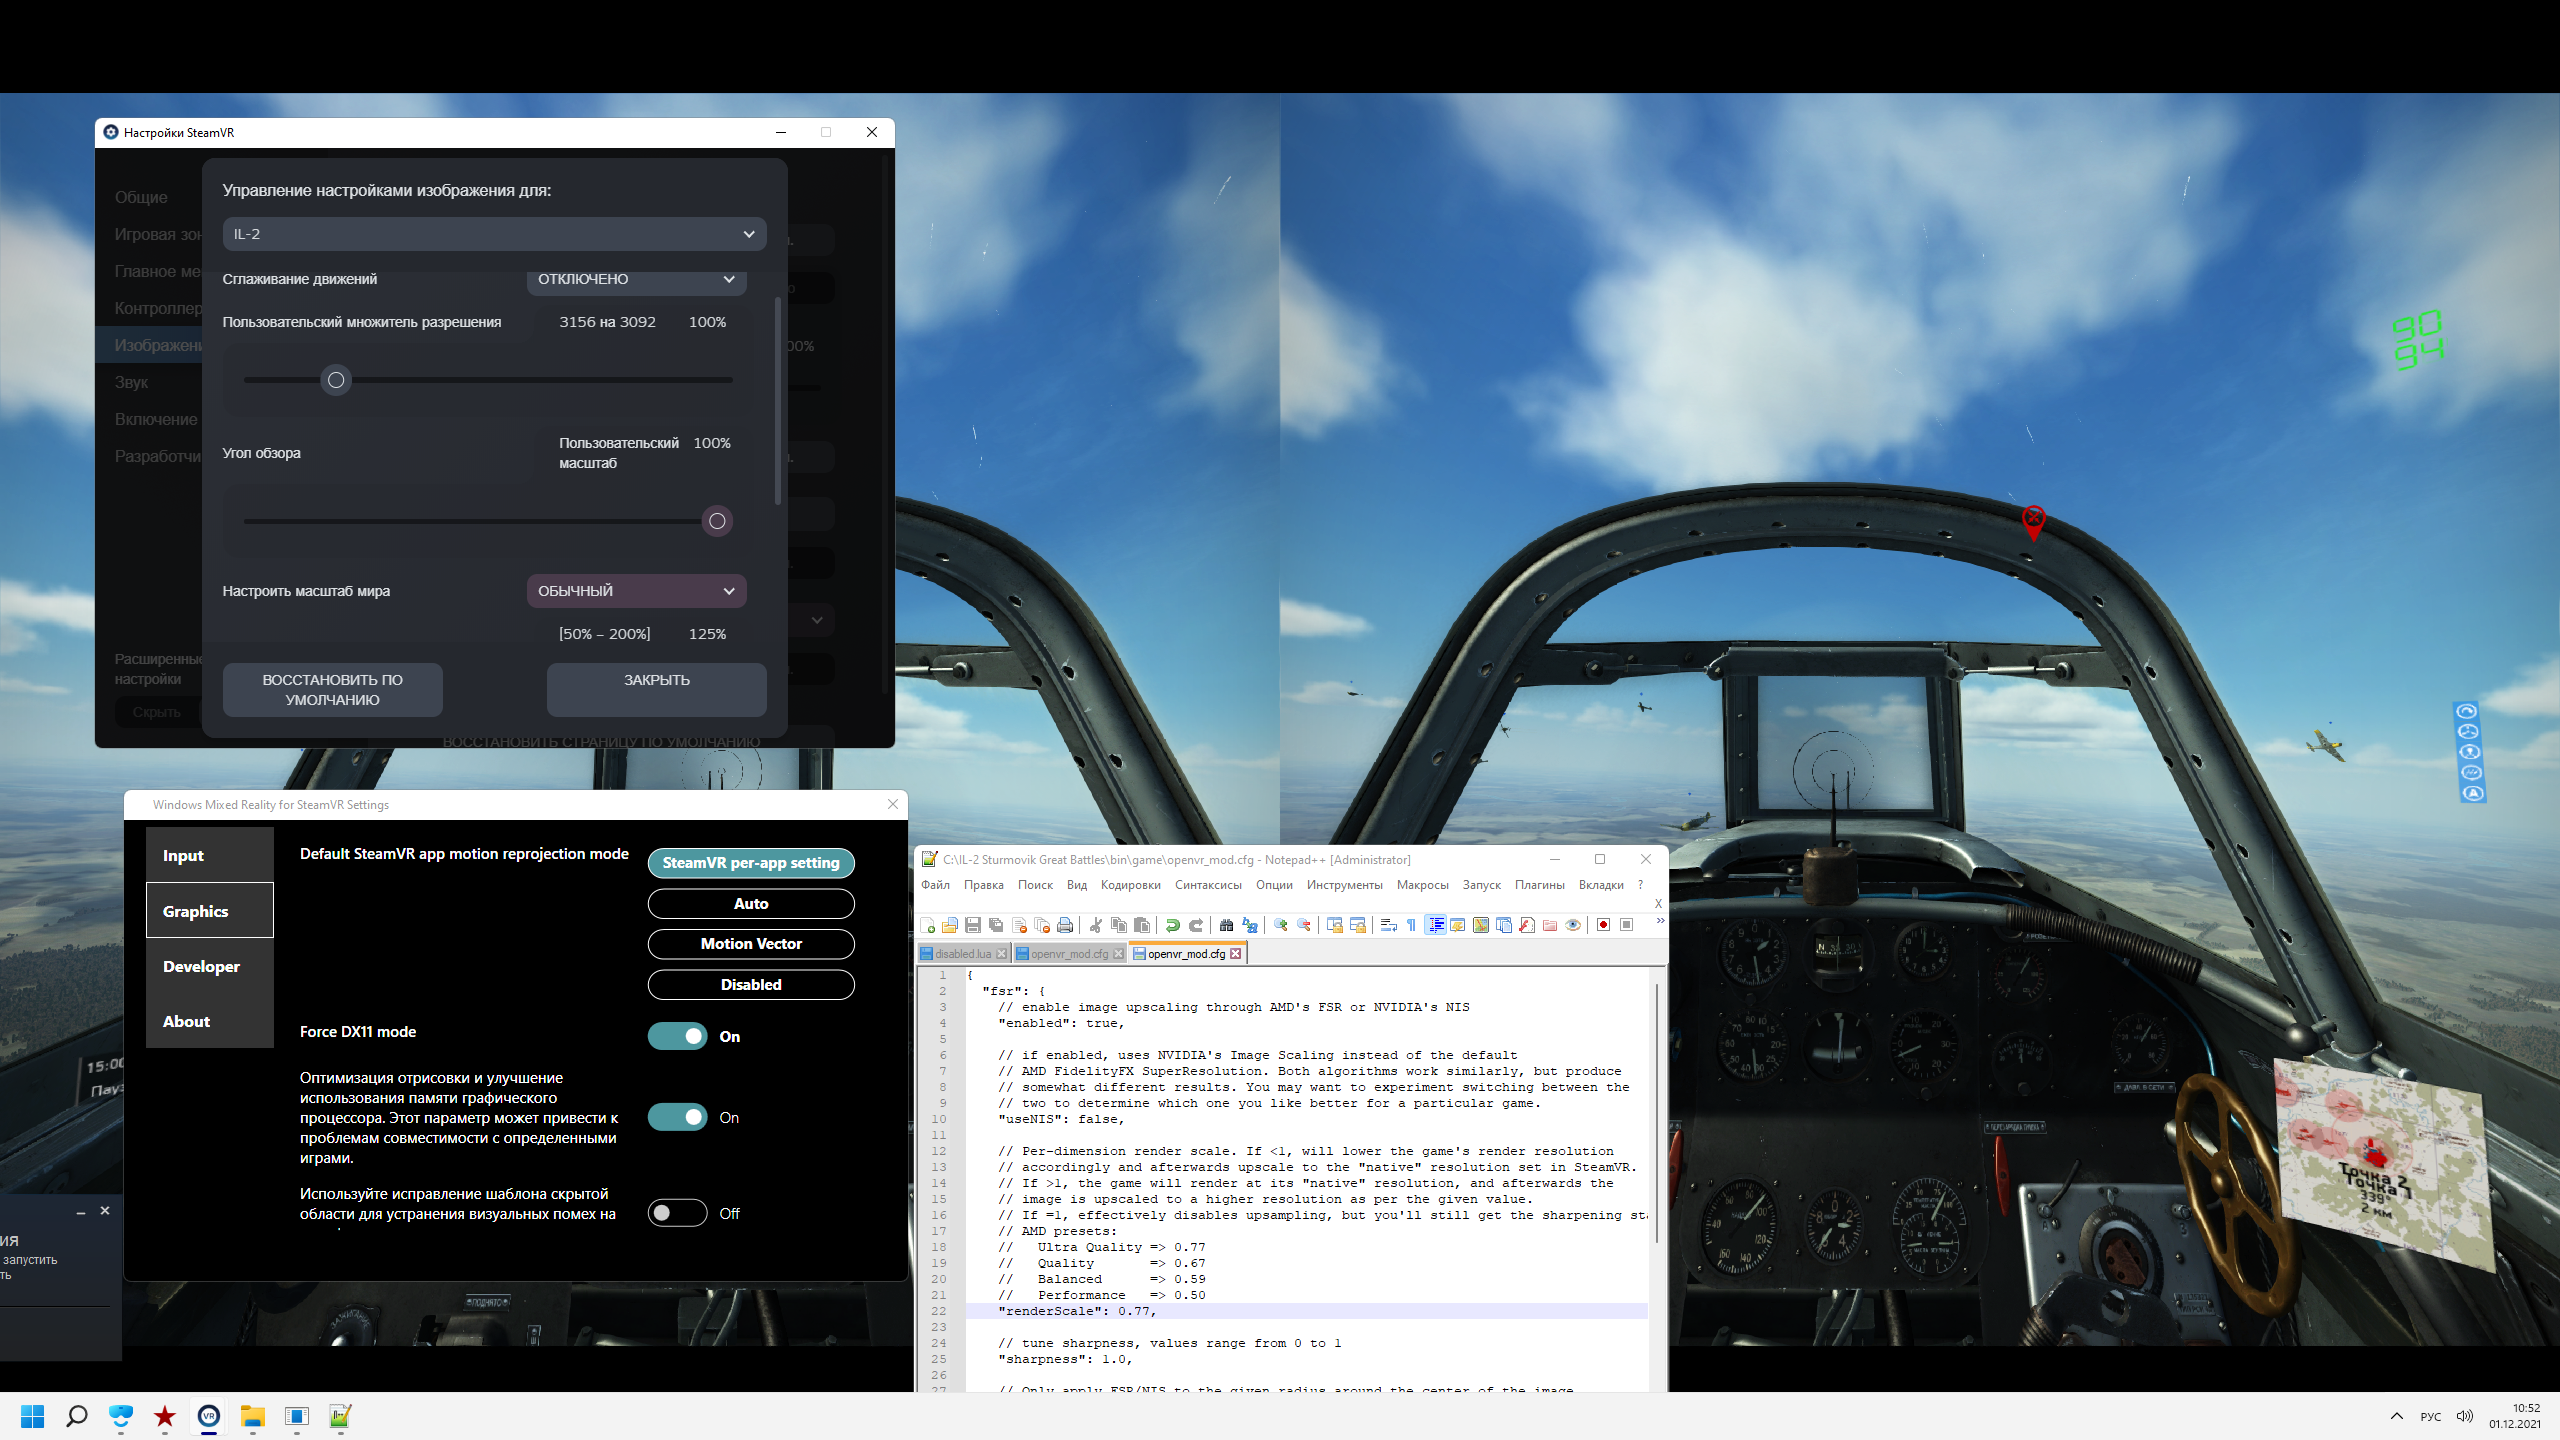Click the Undo arrow in Notepad++ toolbar
This screenshot has height=1440, width=2560.
pos(1172,925)
